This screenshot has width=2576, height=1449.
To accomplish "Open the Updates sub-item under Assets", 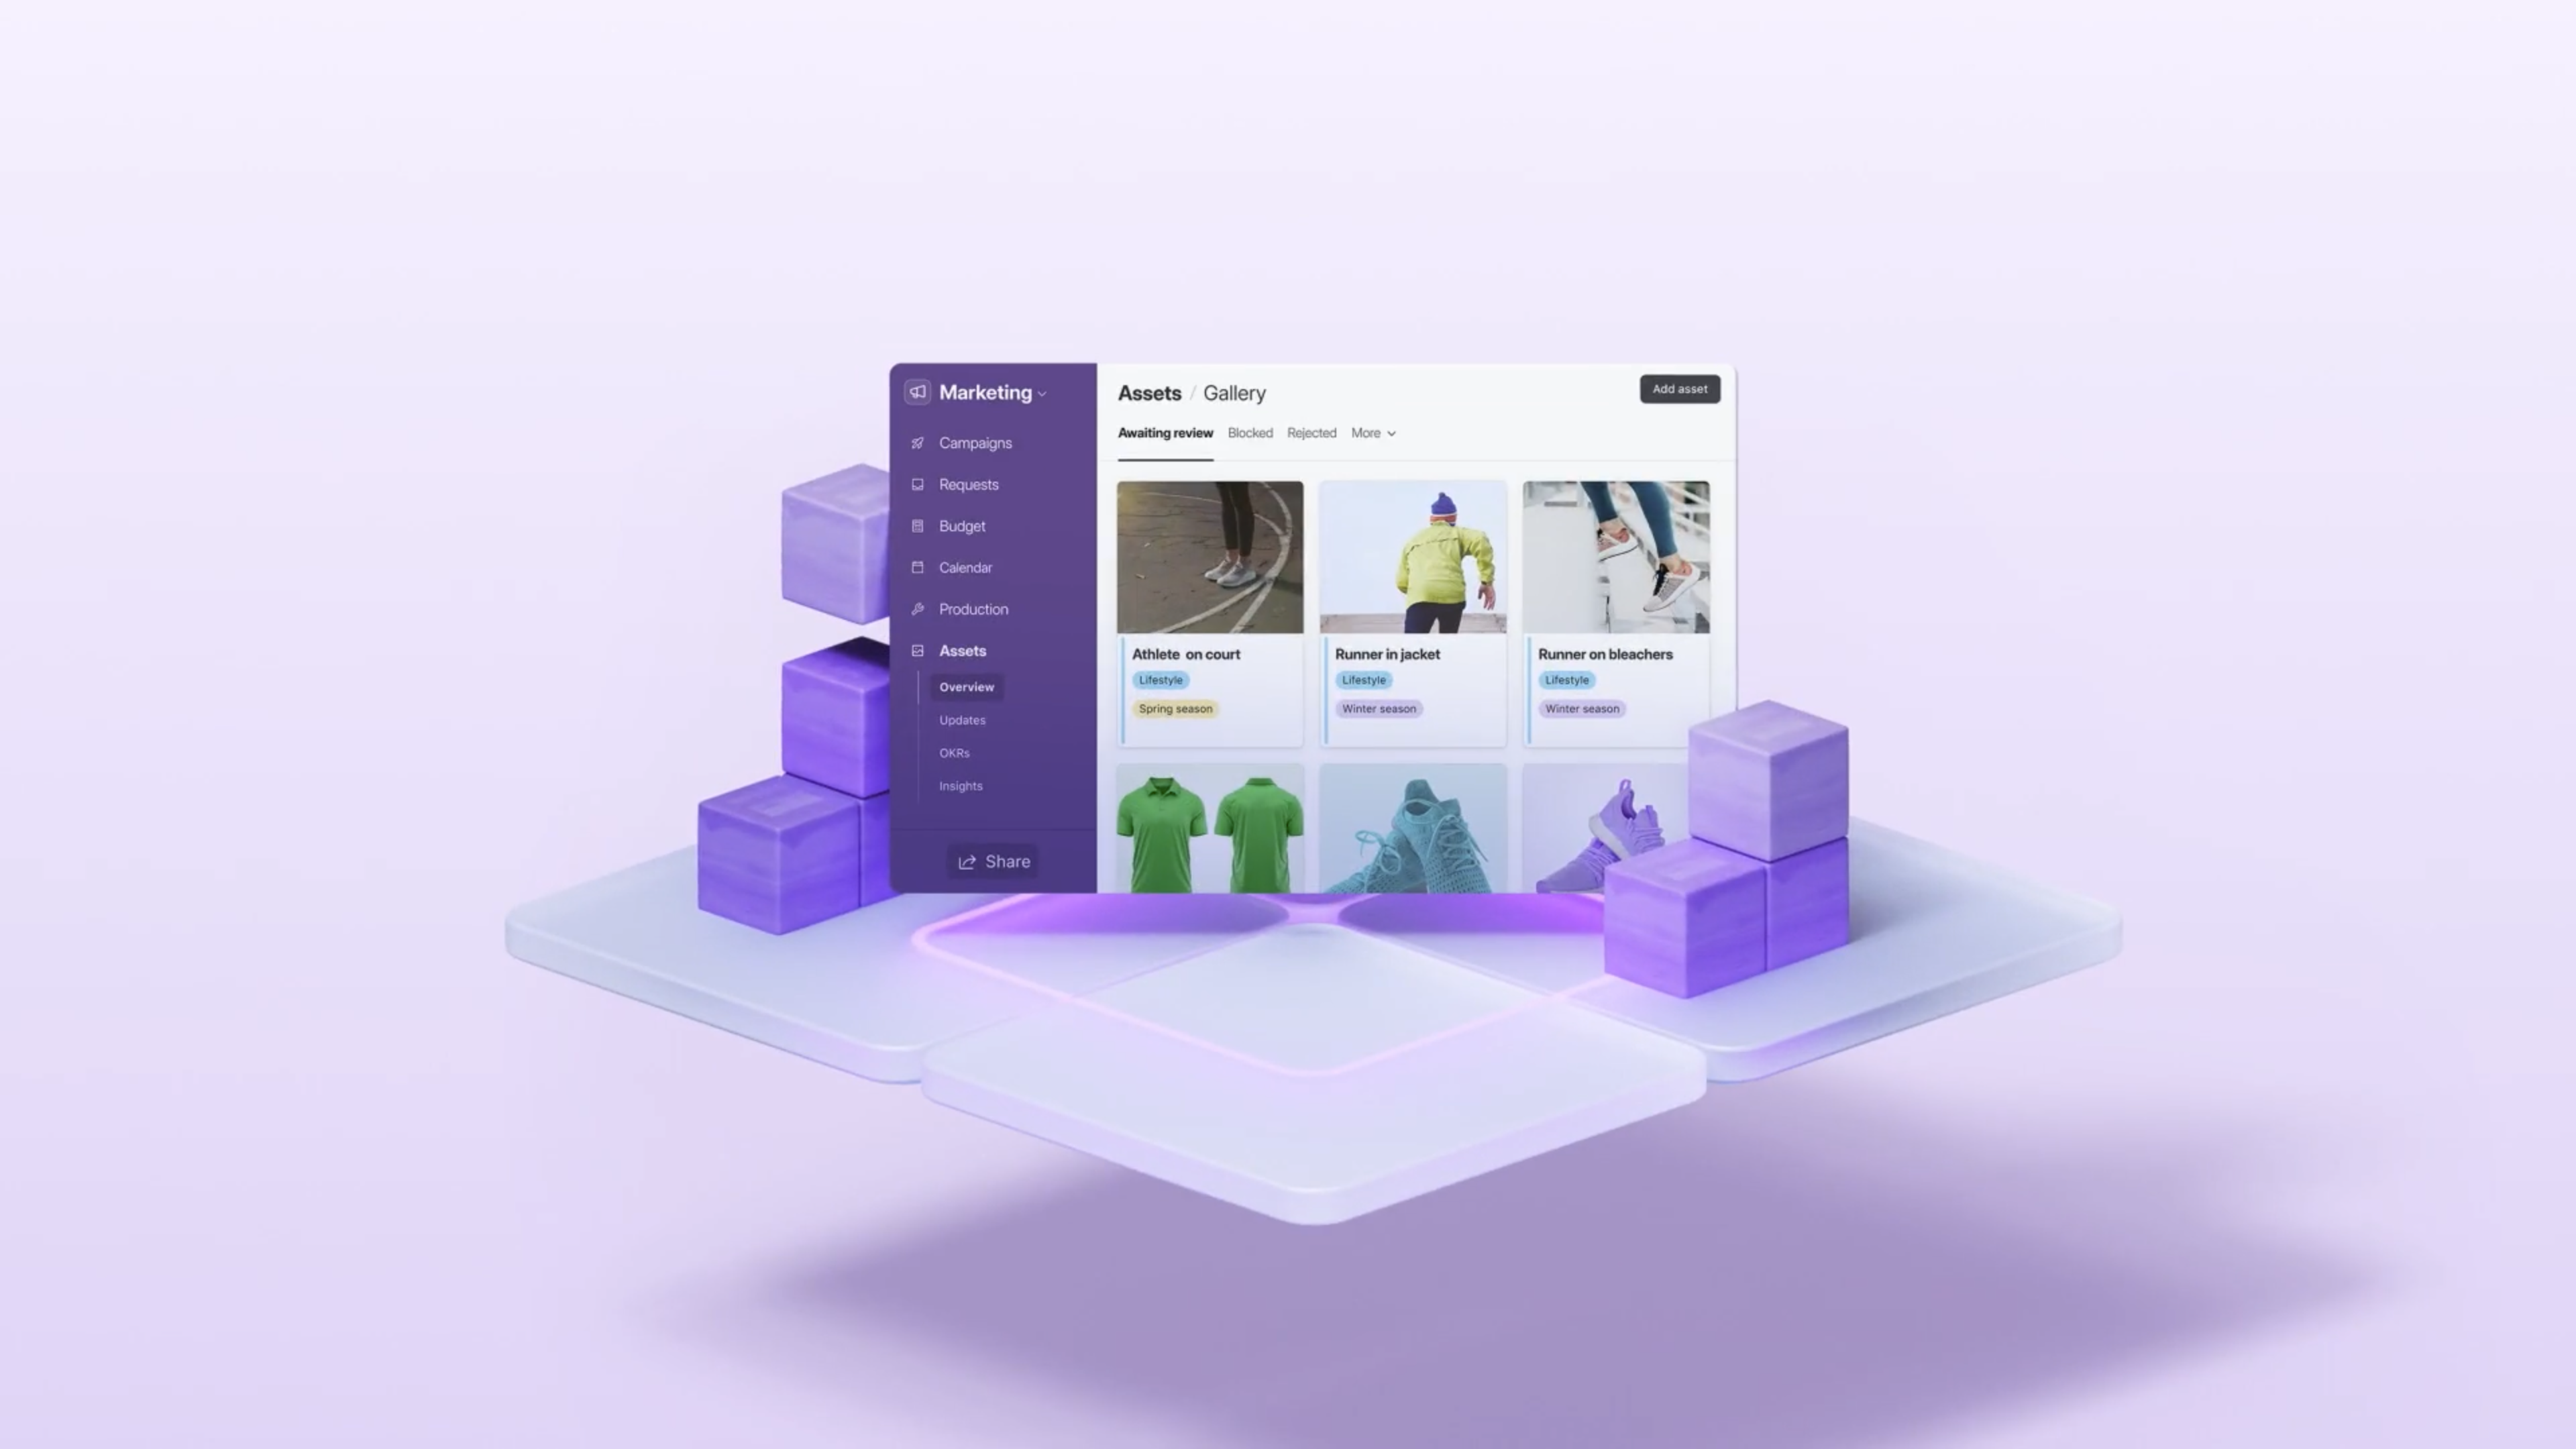I will [963, 720].
